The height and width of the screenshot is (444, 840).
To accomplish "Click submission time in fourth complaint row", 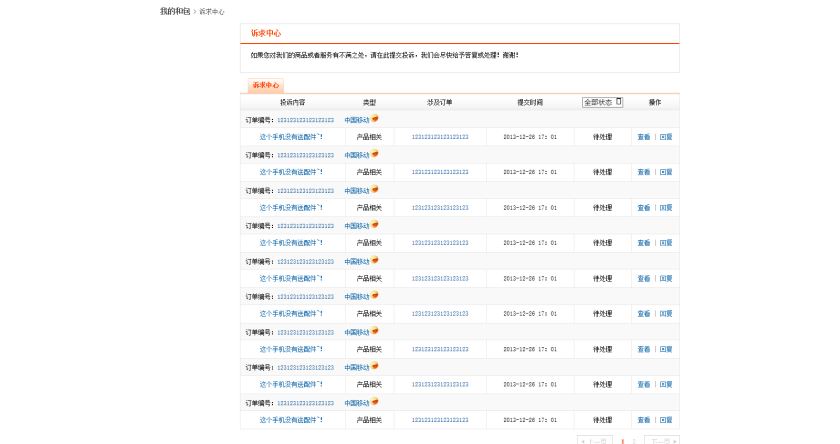I will [530, 243].
